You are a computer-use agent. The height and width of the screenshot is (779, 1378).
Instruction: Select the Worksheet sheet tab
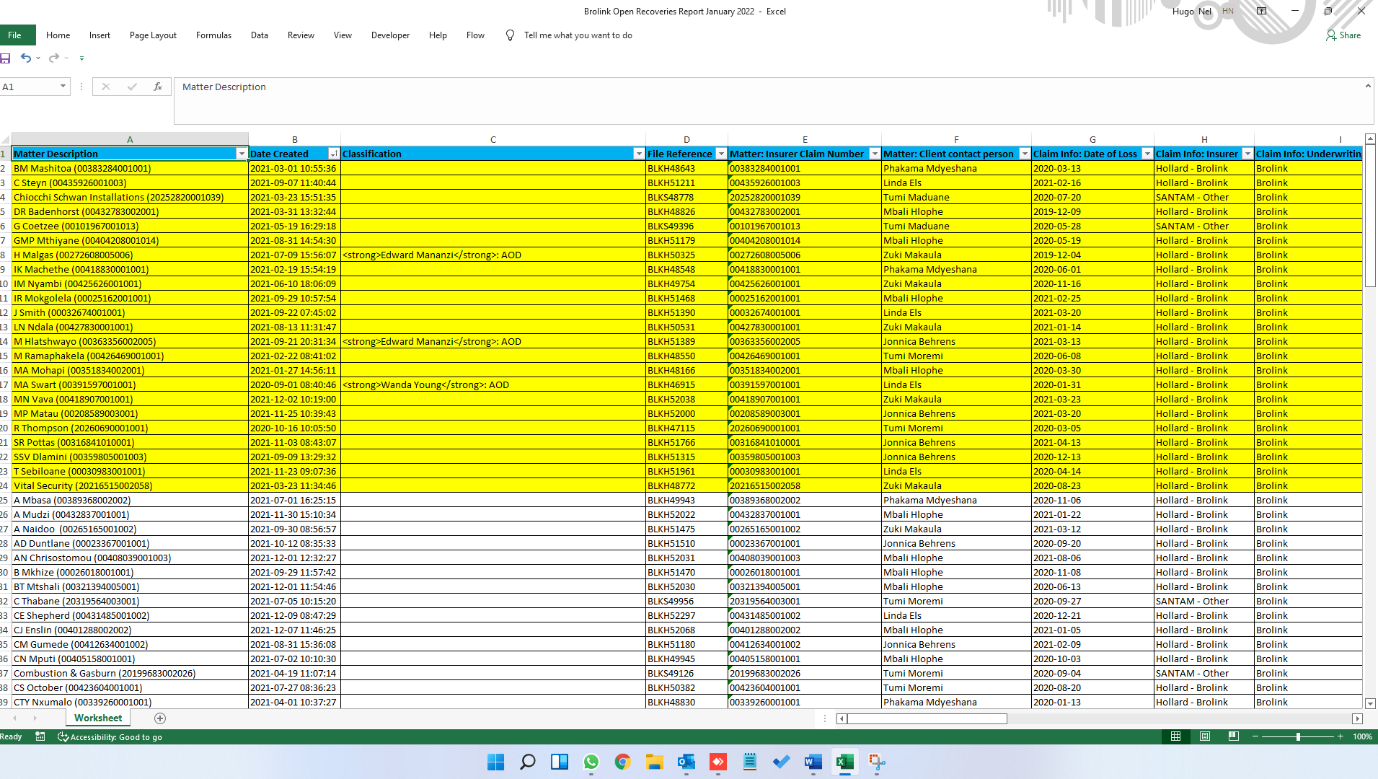98,718
